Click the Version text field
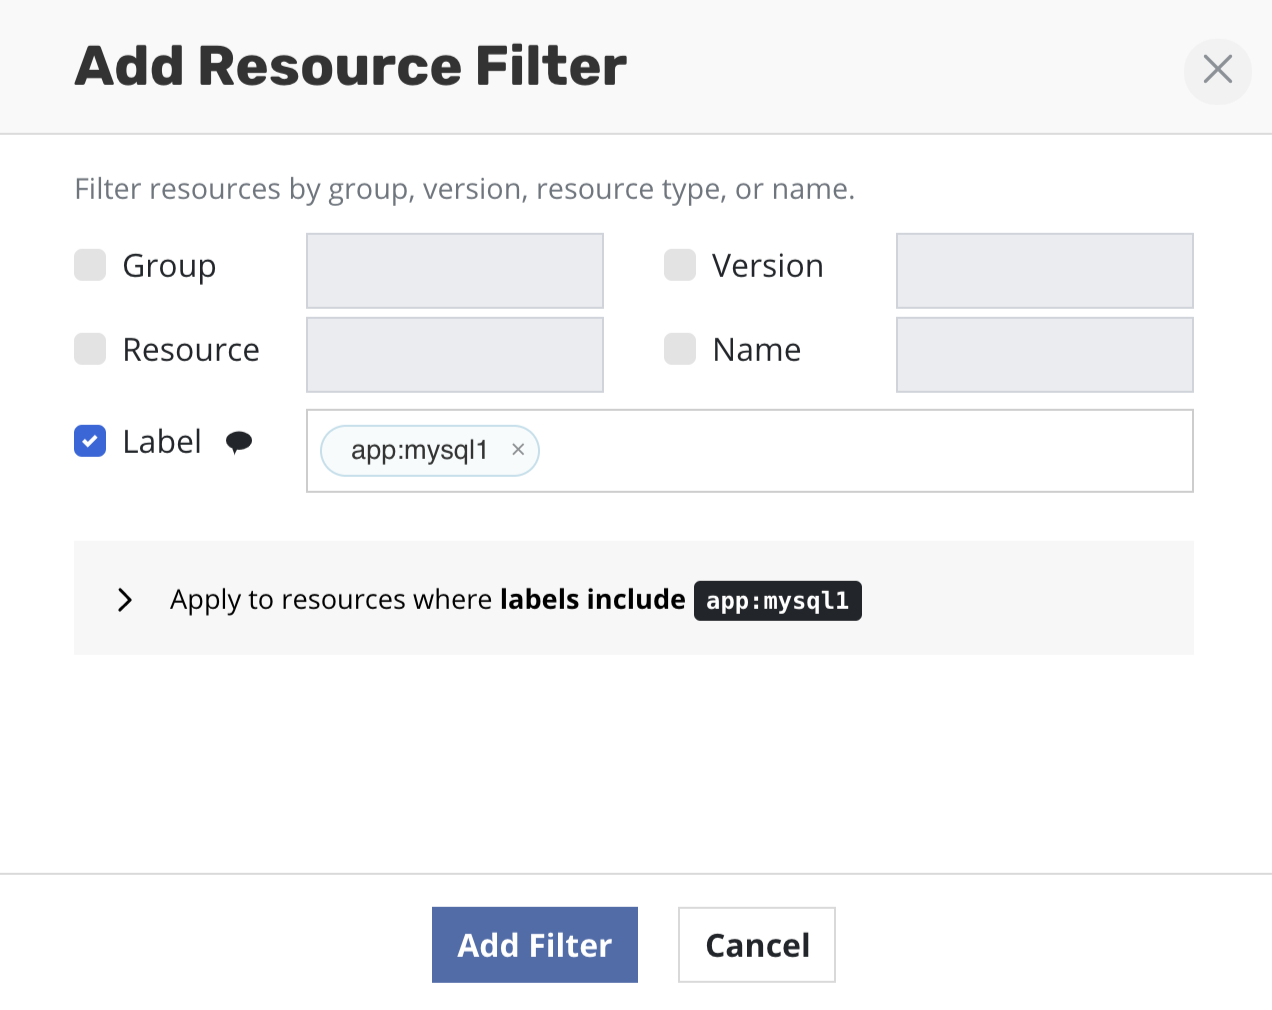 click(x=1044, y=271)
